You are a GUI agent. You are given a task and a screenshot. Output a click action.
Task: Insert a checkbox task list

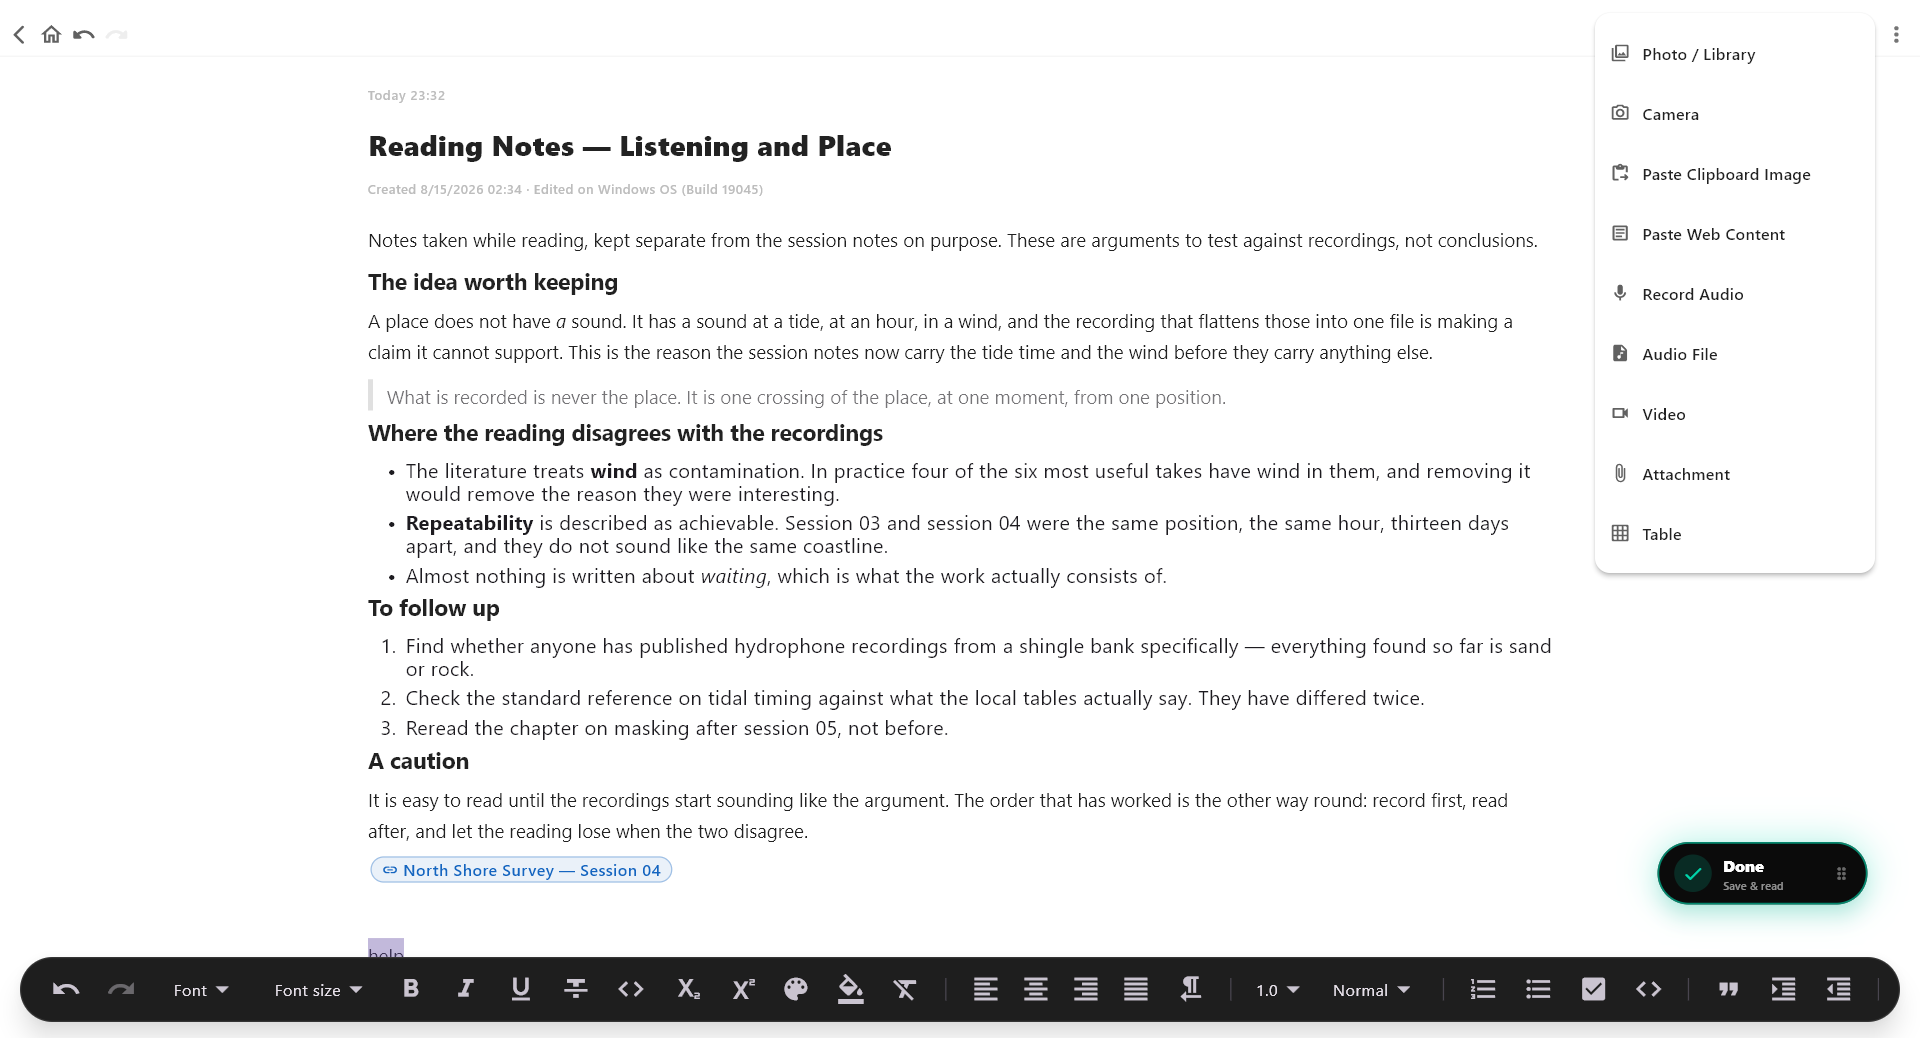tap(1593, 989)
